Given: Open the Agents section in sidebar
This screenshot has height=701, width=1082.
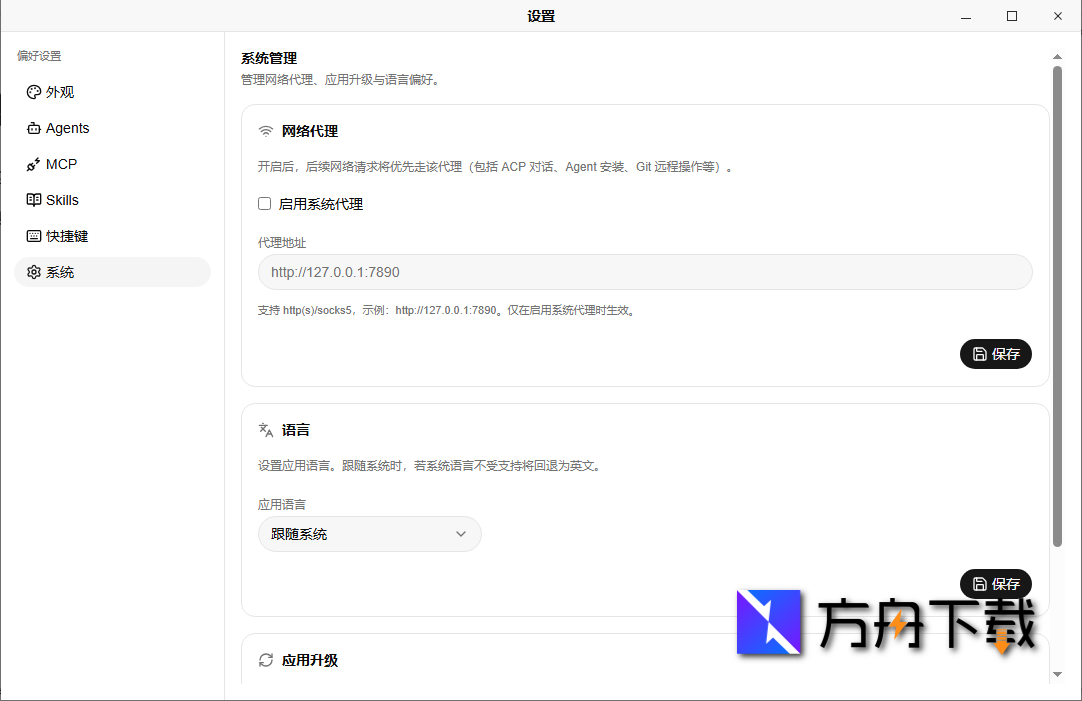Looking at the screenshot, I should (x=112, y=128).
